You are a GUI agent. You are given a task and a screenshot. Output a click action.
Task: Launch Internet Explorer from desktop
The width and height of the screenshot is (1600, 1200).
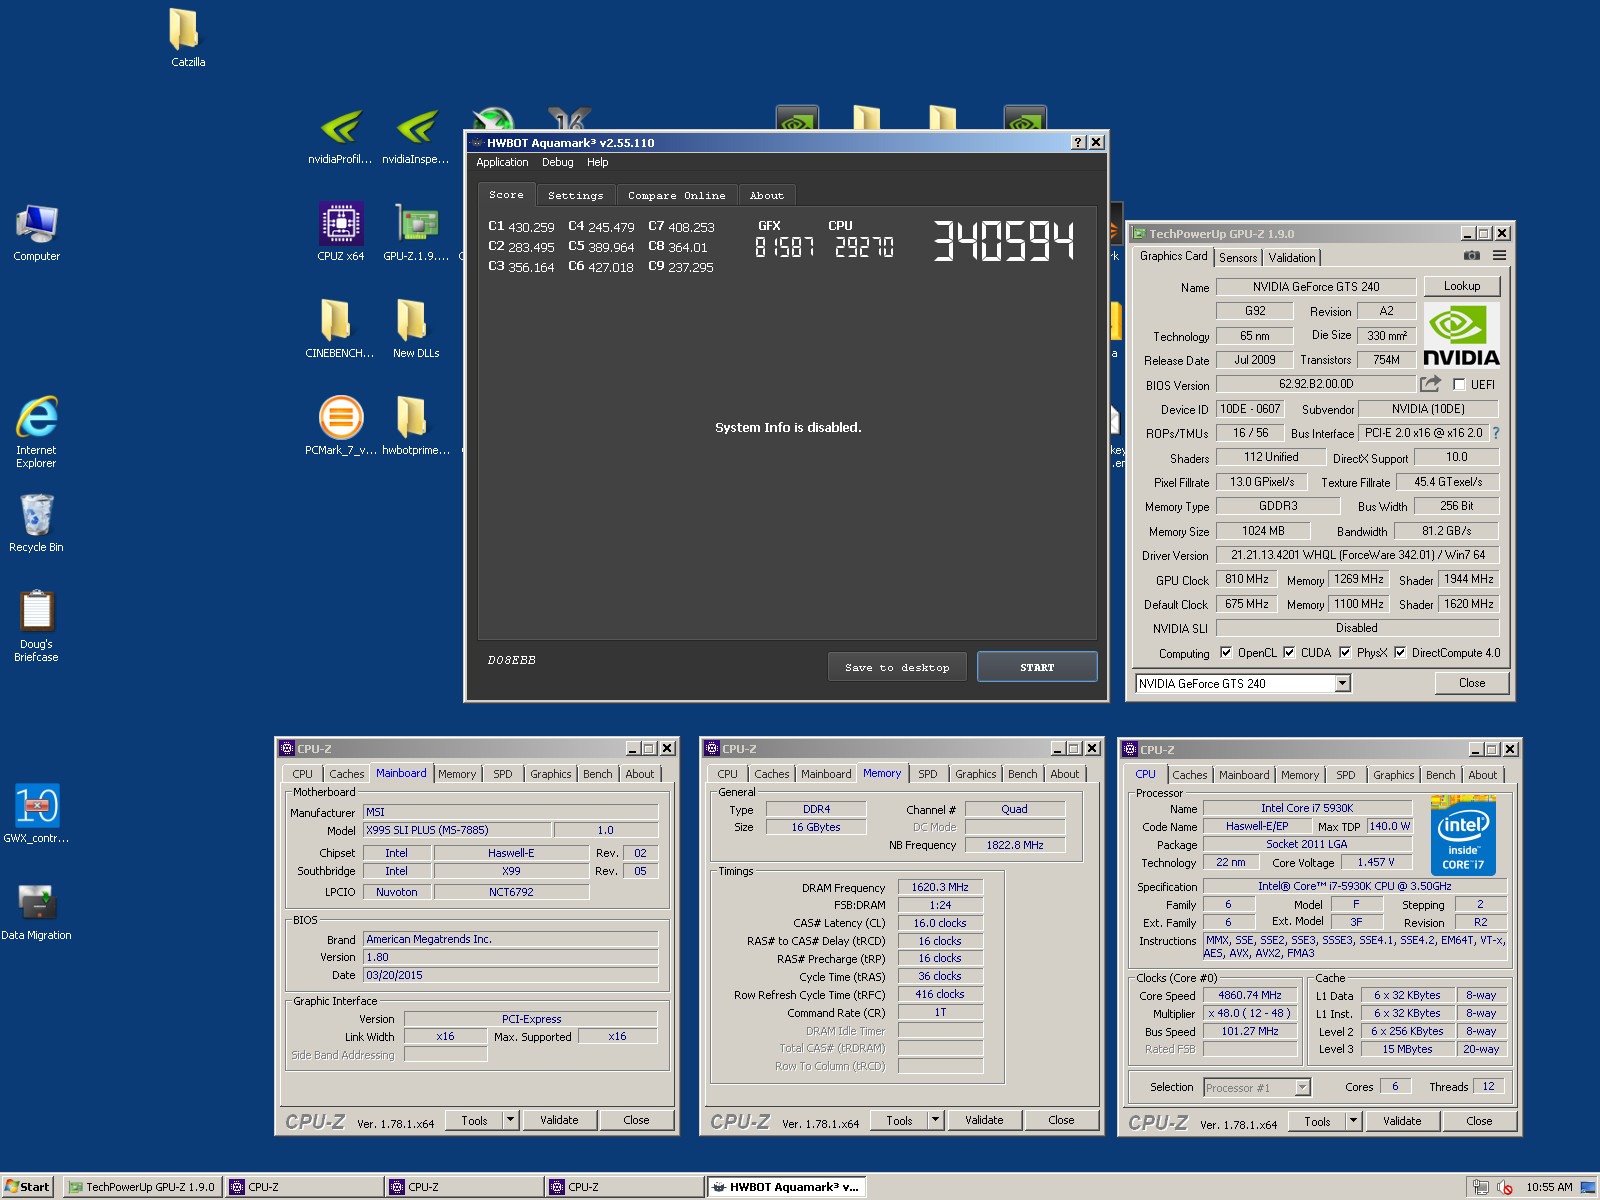coord(36,431)
